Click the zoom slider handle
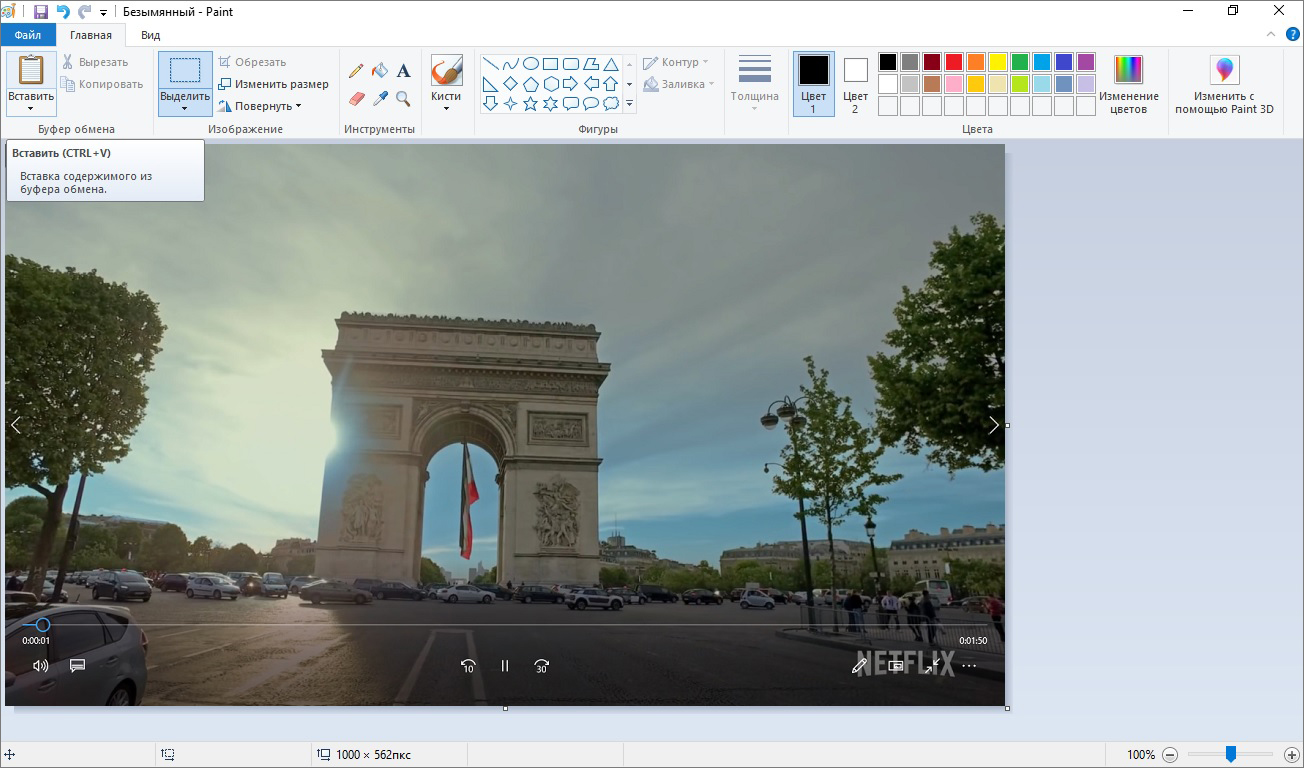 (1231, 754)
